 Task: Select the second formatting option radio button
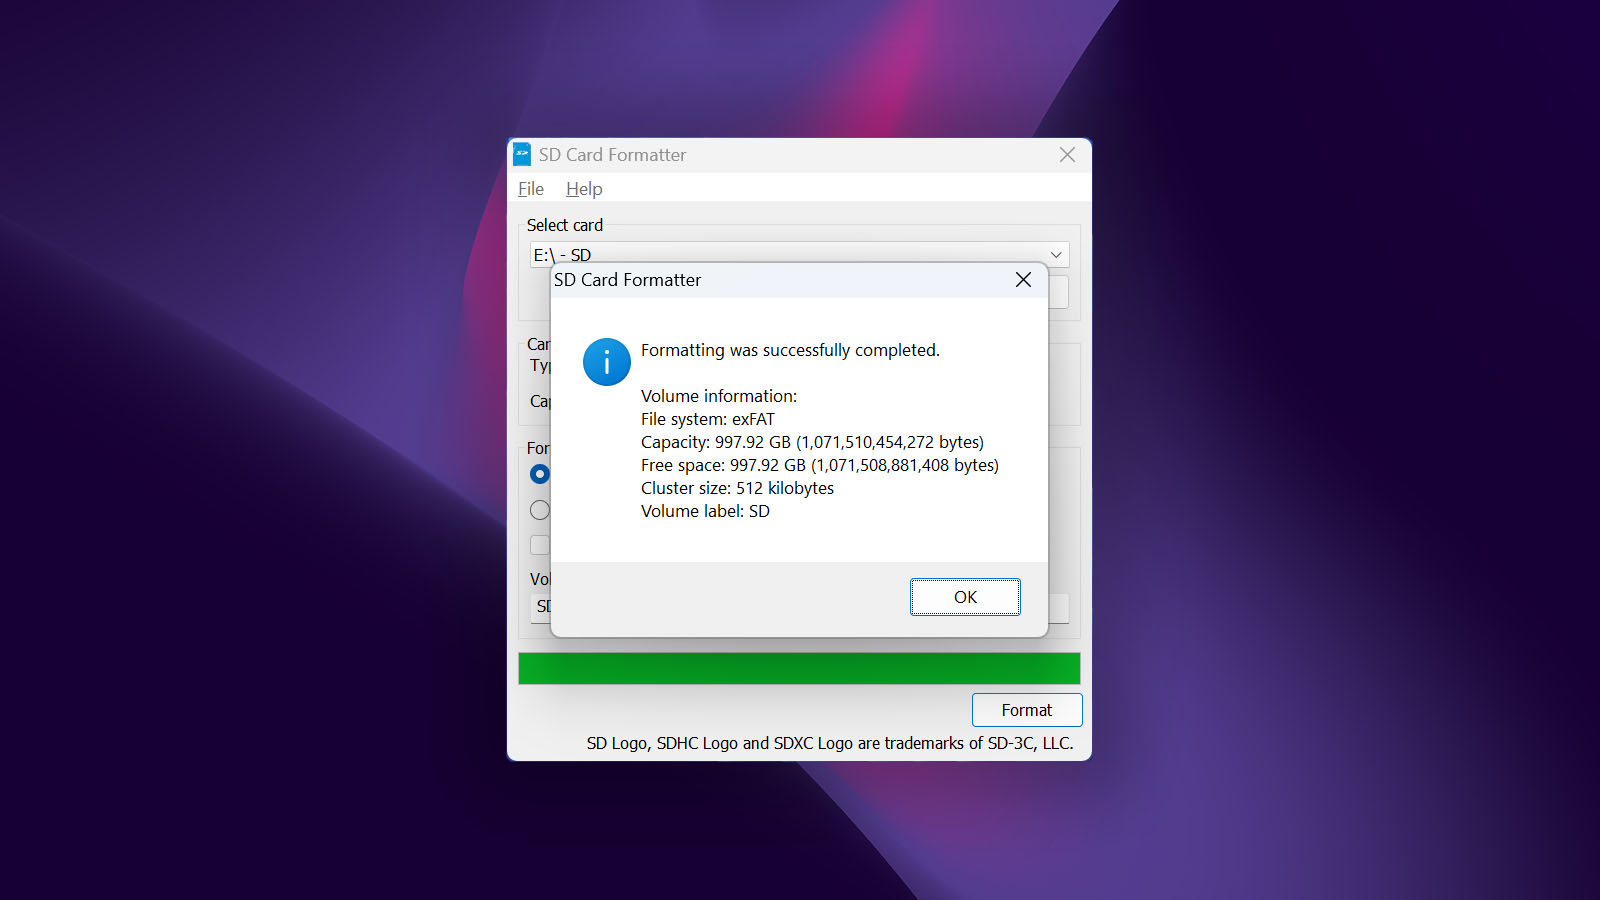click(x=540, y=510)
